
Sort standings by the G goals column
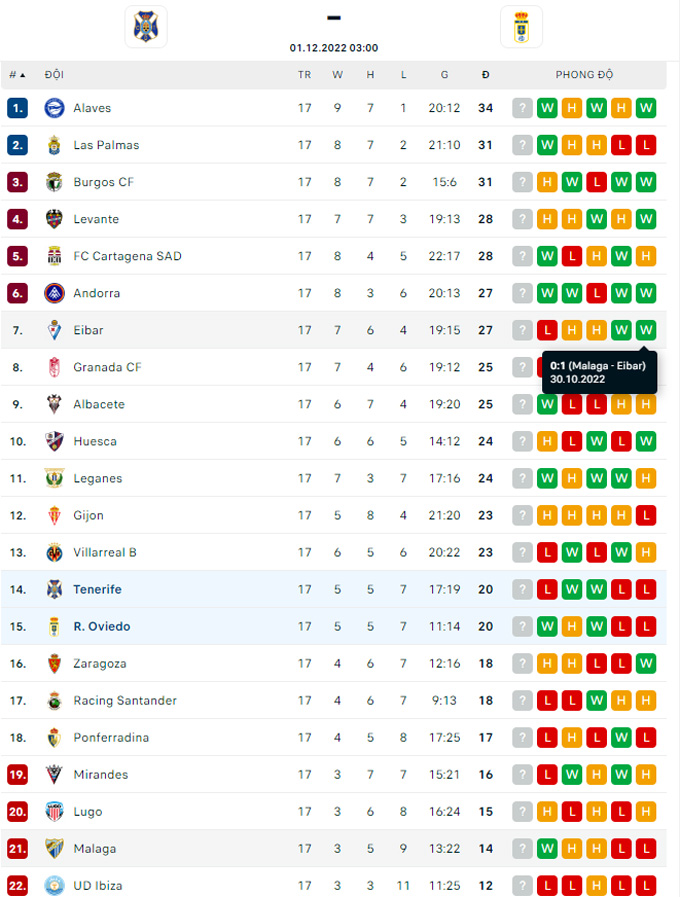click(x=444, y=75)
